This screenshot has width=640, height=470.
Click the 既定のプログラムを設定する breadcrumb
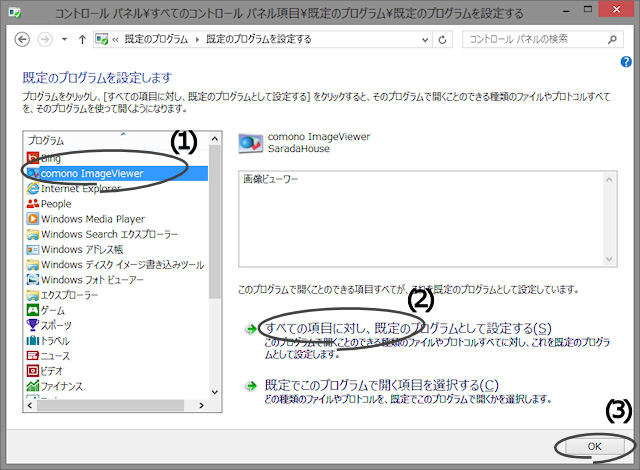click(x=259, y=39)
